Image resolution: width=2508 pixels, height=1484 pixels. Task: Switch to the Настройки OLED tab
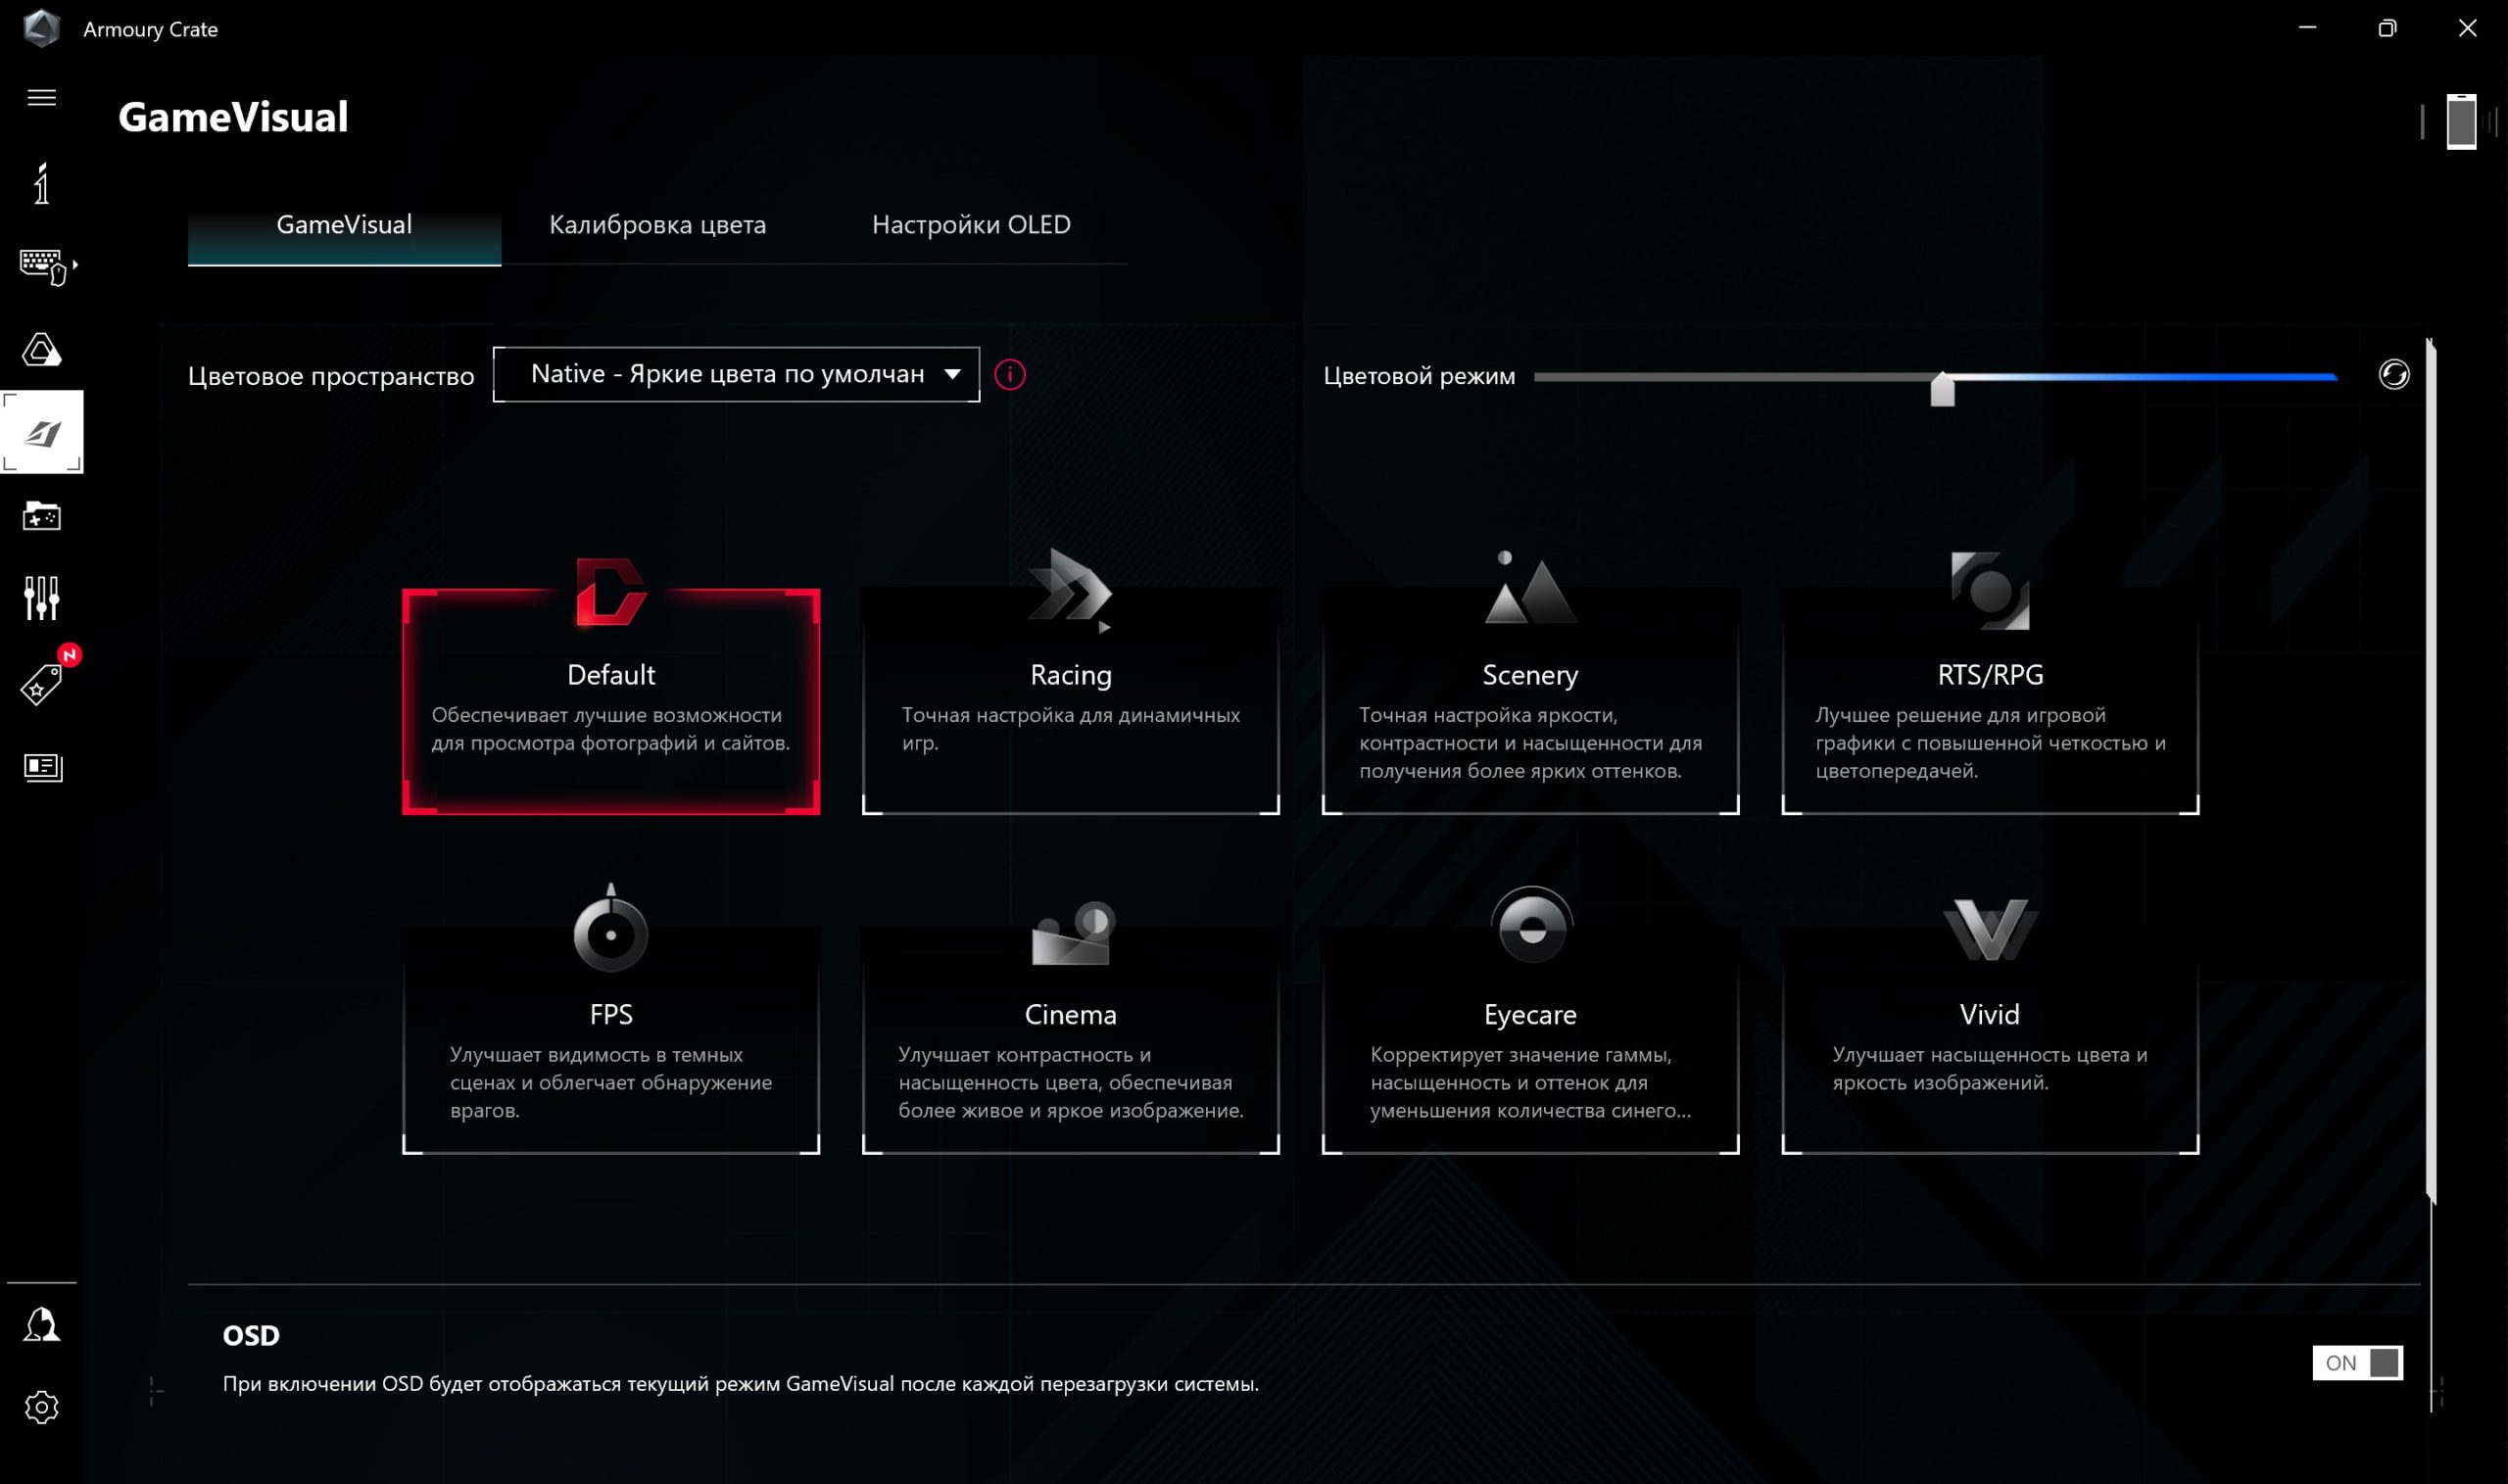971,225
